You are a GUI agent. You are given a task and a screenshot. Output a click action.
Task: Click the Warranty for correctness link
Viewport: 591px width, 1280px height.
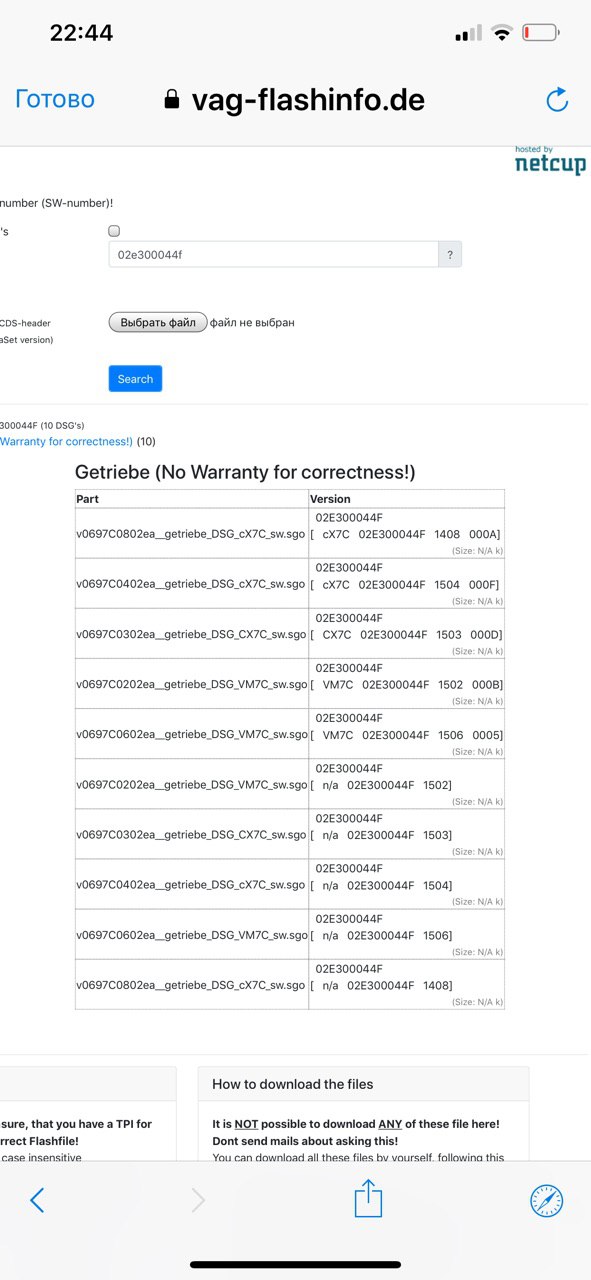[x=66, y=441]
